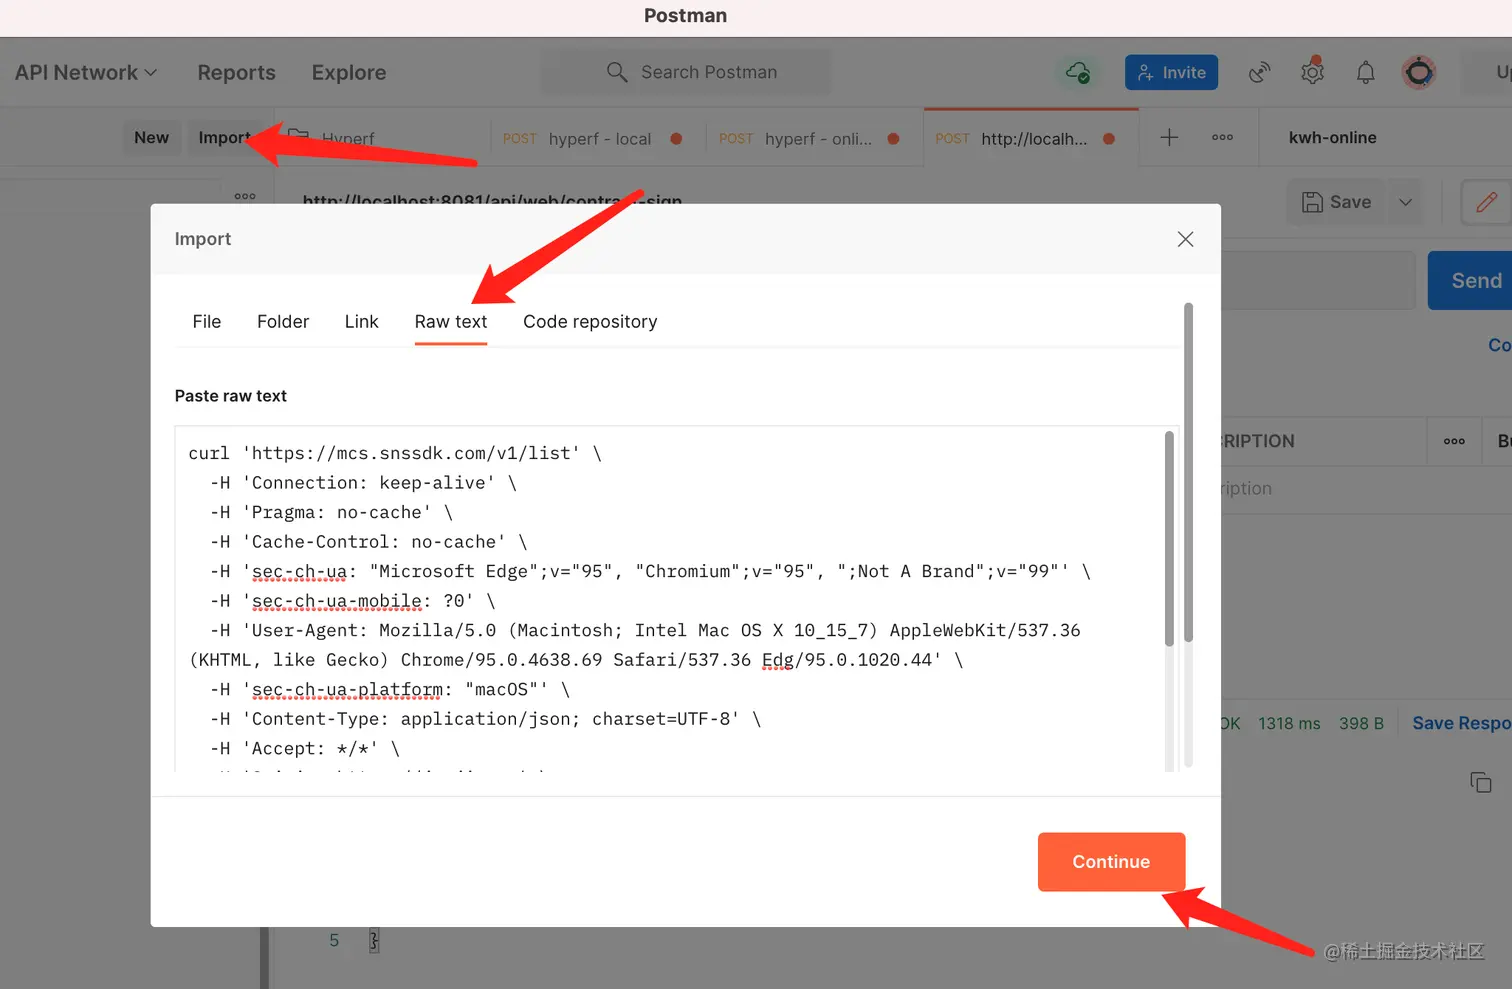Click the edit pencil icon
Viewport: 1512px width, 989px height.
1486,202
